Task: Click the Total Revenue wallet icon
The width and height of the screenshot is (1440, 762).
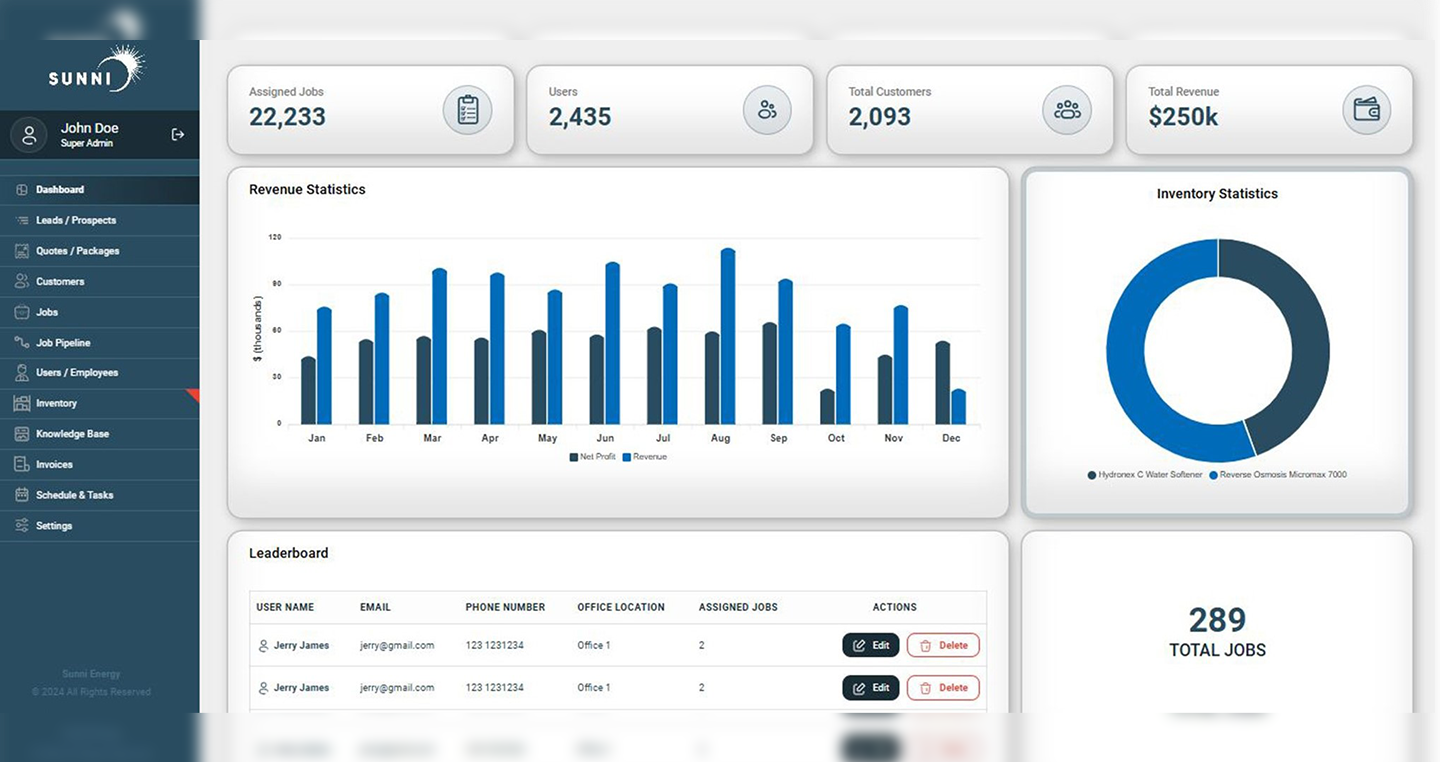Action: [1366, 110]
